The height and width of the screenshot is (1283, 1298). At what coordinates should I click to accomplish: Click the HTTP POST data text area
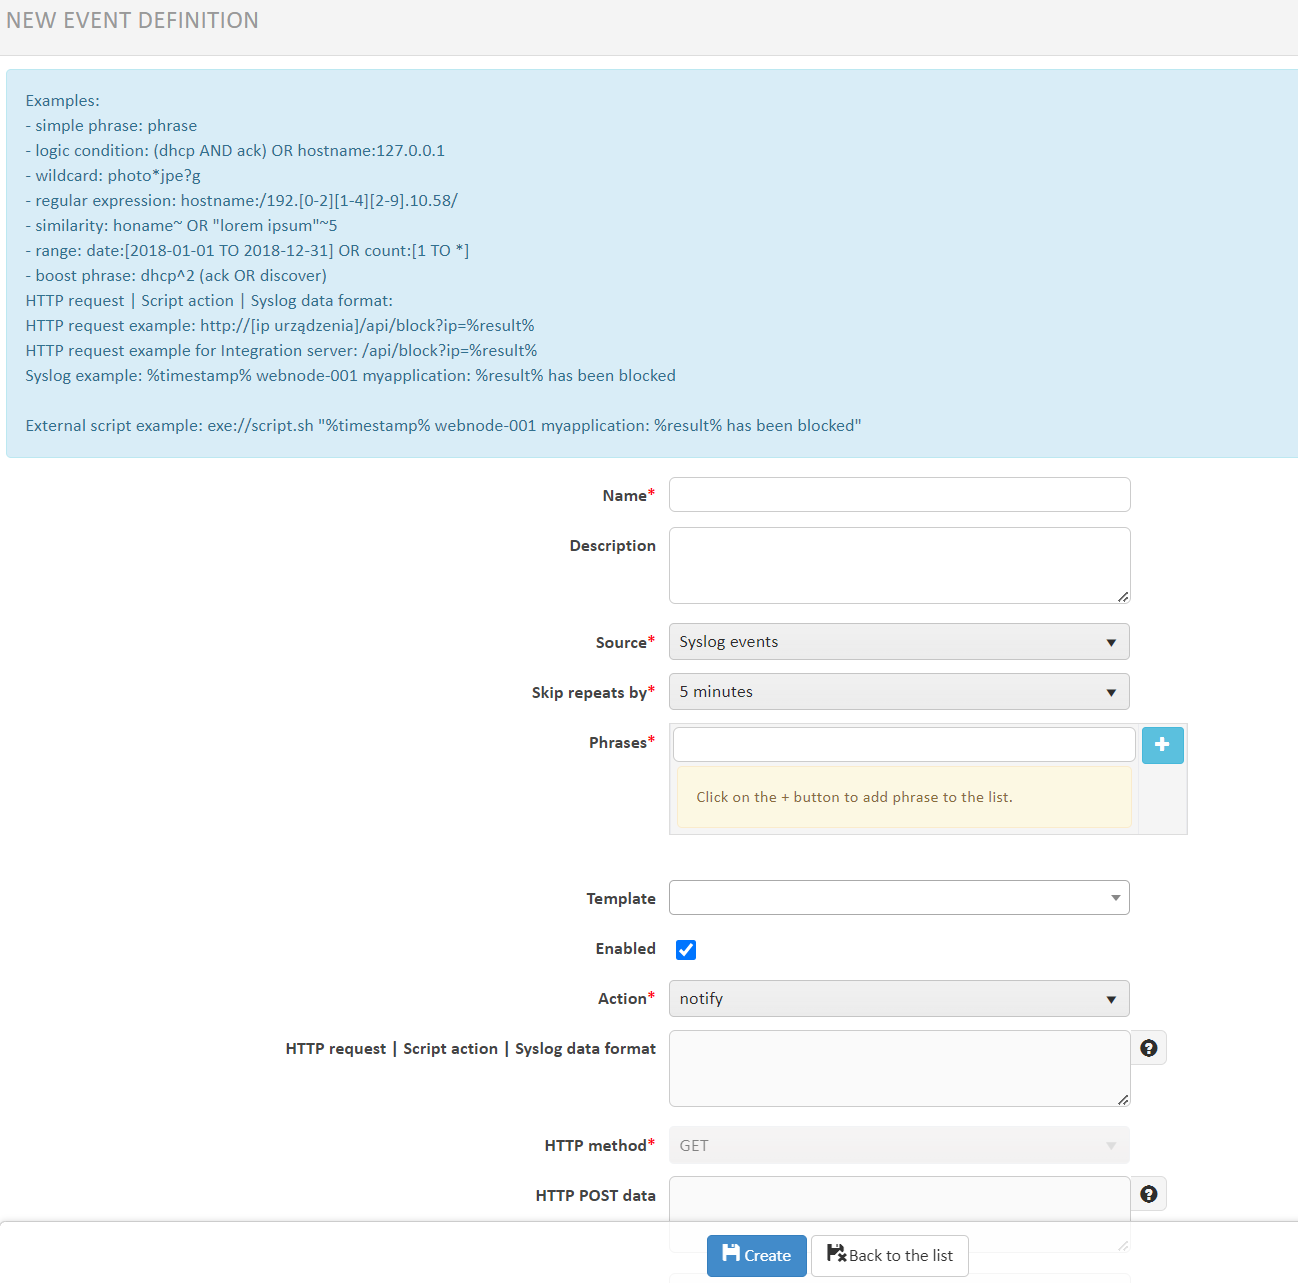point(899,1199)
